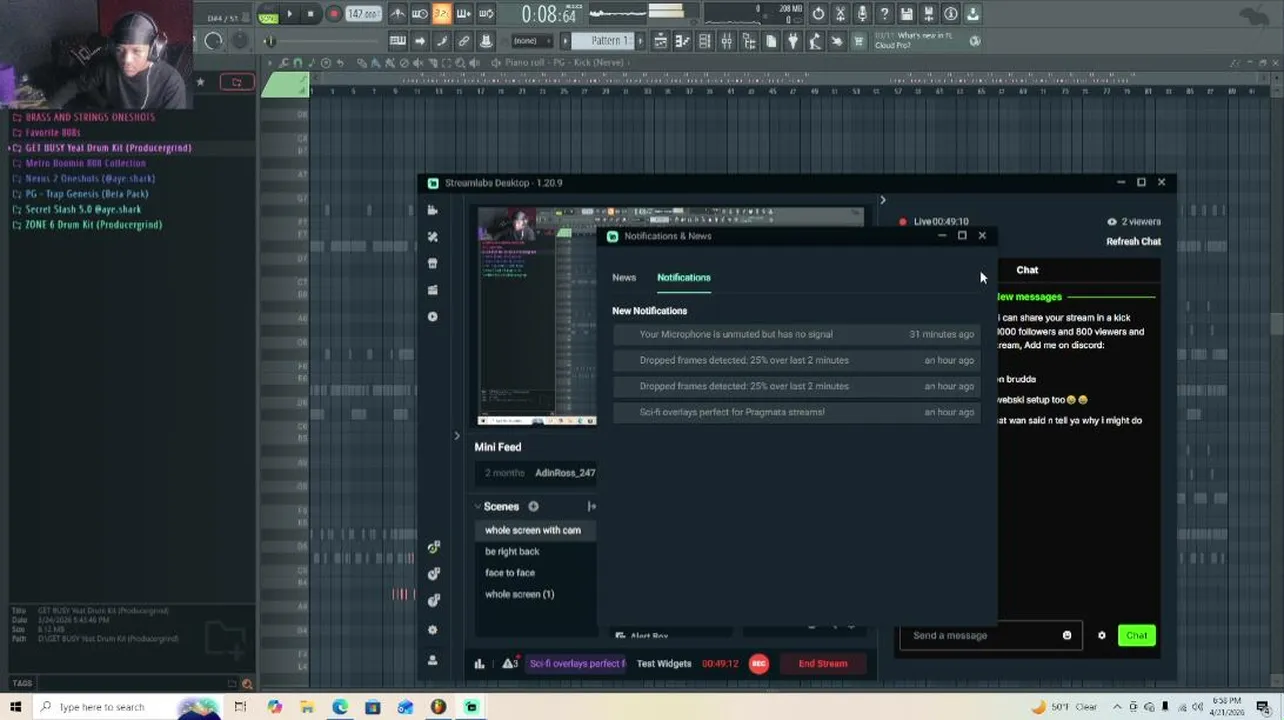1284x720 pixels.
Task: Click the FL Studio play button
Action: click(x=289, y=14)
